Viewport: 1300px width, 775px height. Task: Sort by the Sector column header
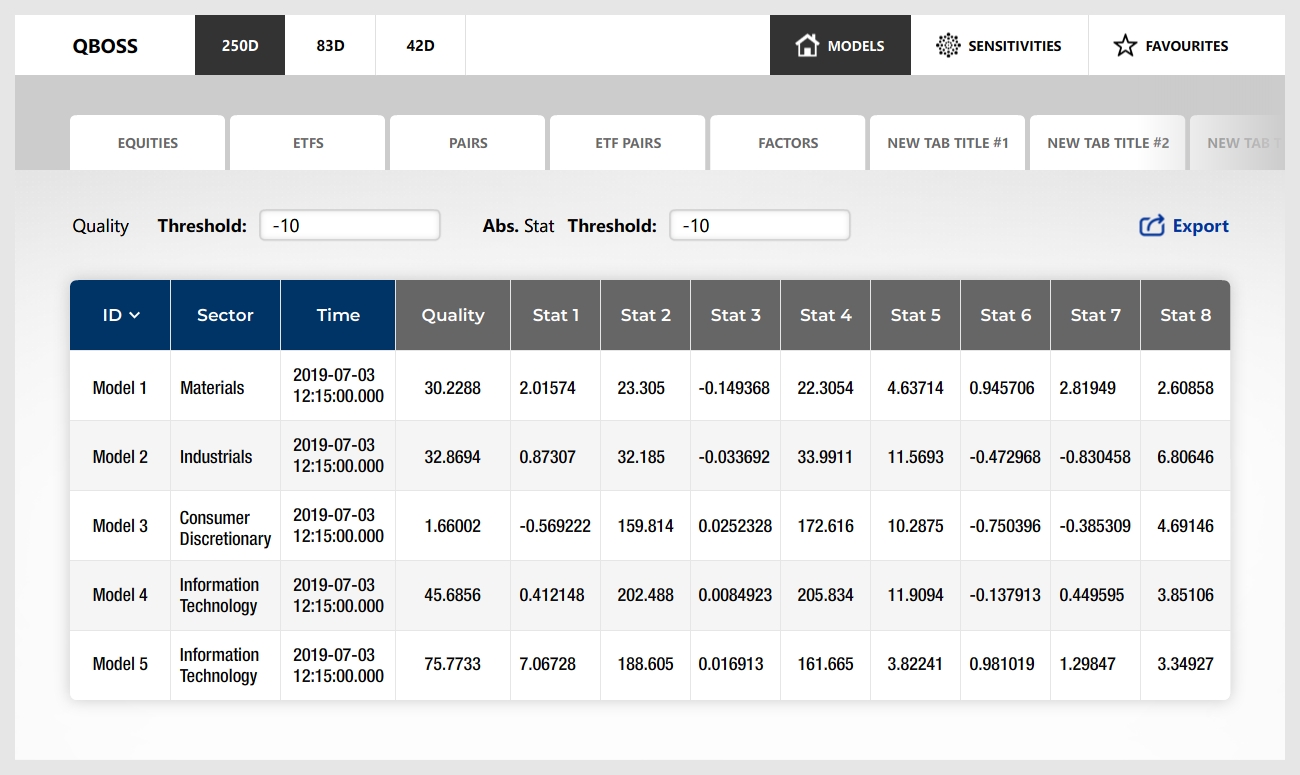pyautogui.click(x=225, y=315)
